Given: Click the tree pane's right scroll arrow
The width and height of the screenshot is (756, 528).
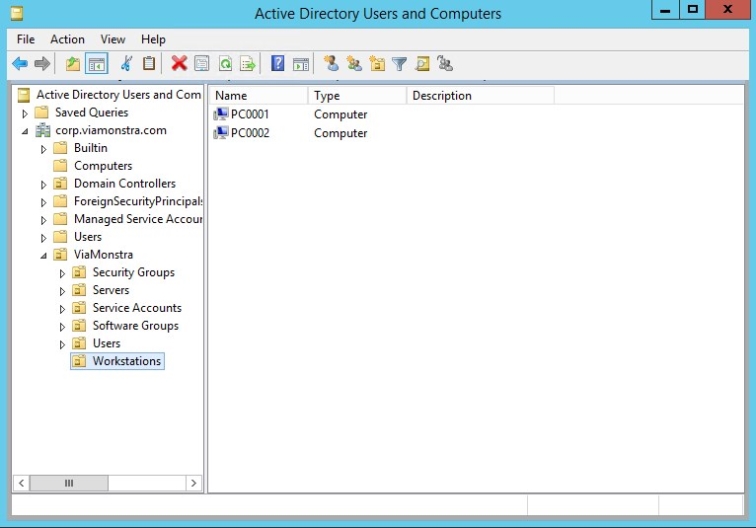Looking at the screenshot, I should click(x=193, y=483).
